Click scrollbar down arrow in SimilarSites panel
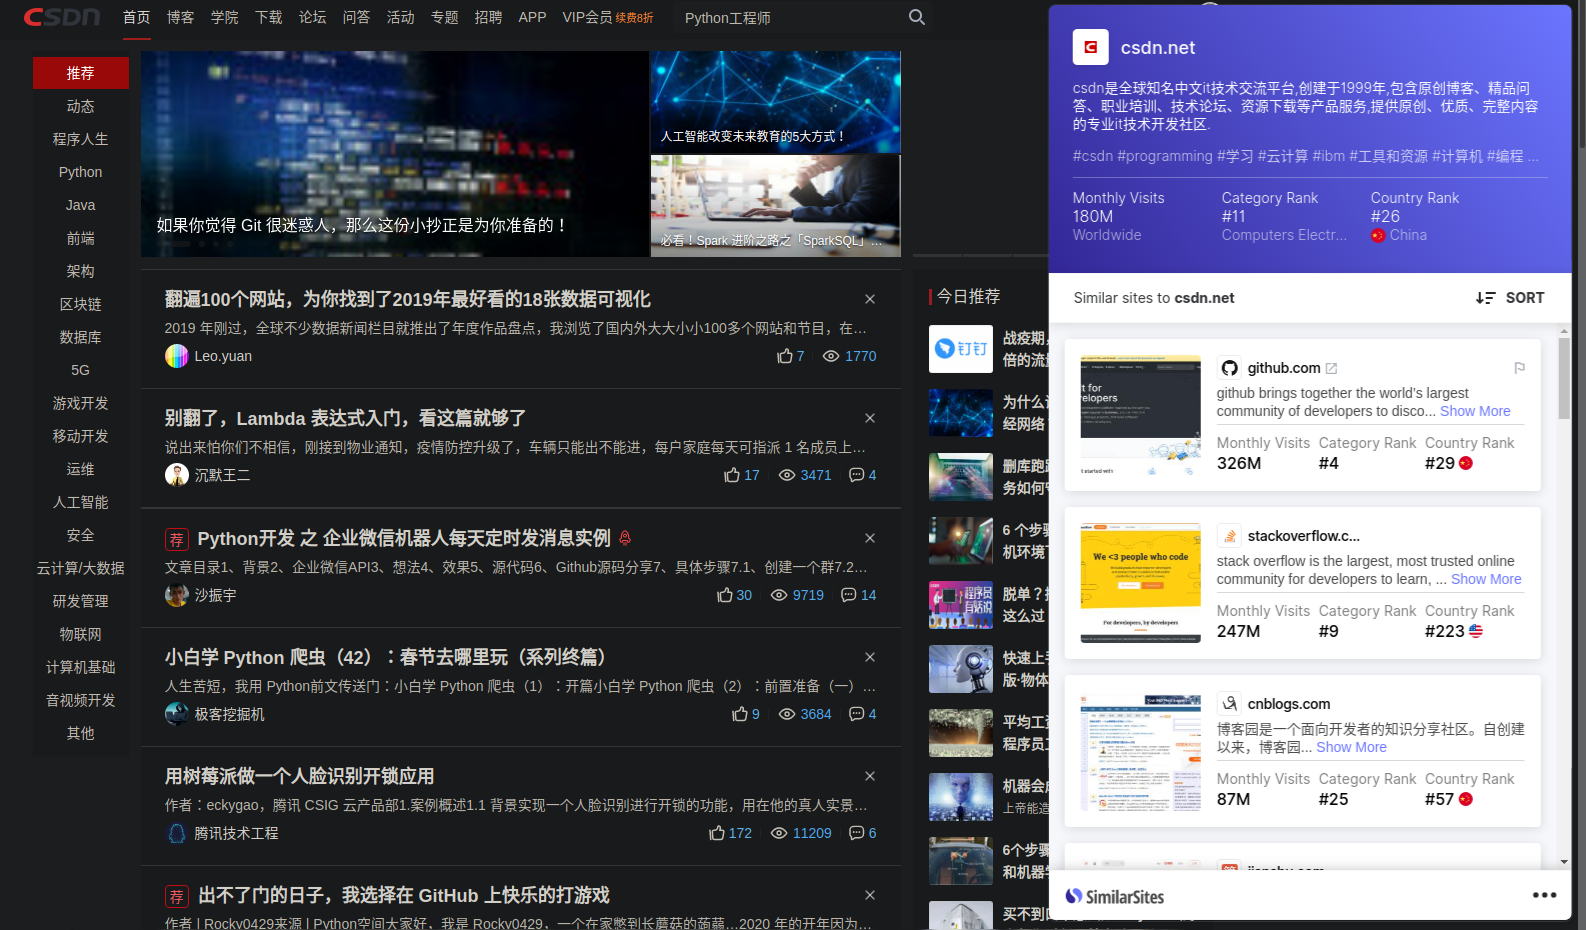This screenshot has width=1586, height=930. coord(1564,861)
